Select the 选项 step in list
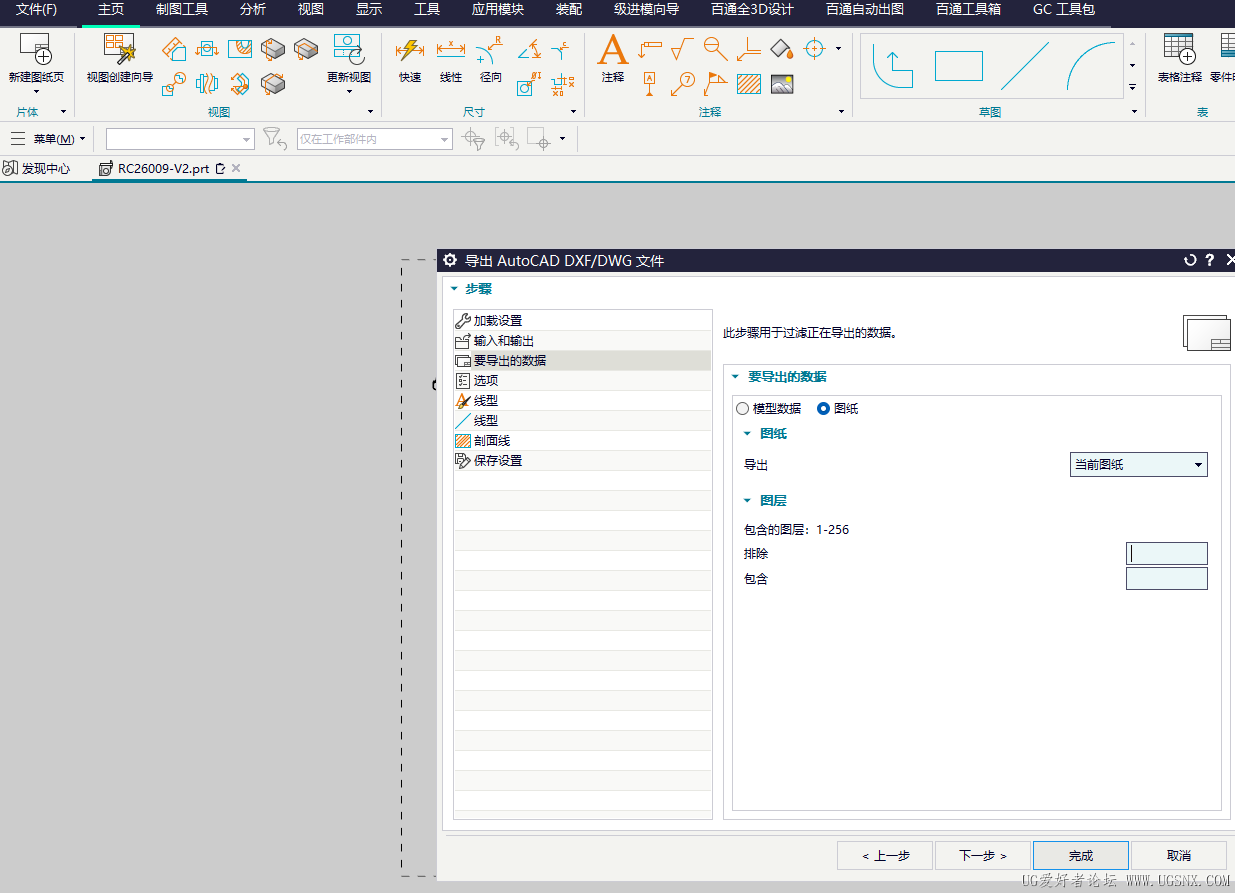1235x893 pixels. point(582,381)
